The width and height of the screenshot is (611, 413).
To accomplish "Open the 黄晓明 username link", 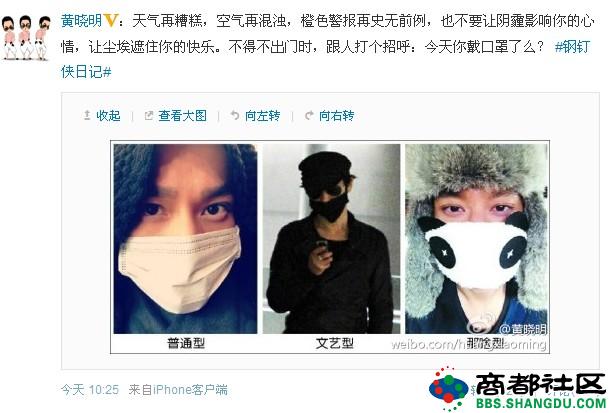I will tap(81, 21).
